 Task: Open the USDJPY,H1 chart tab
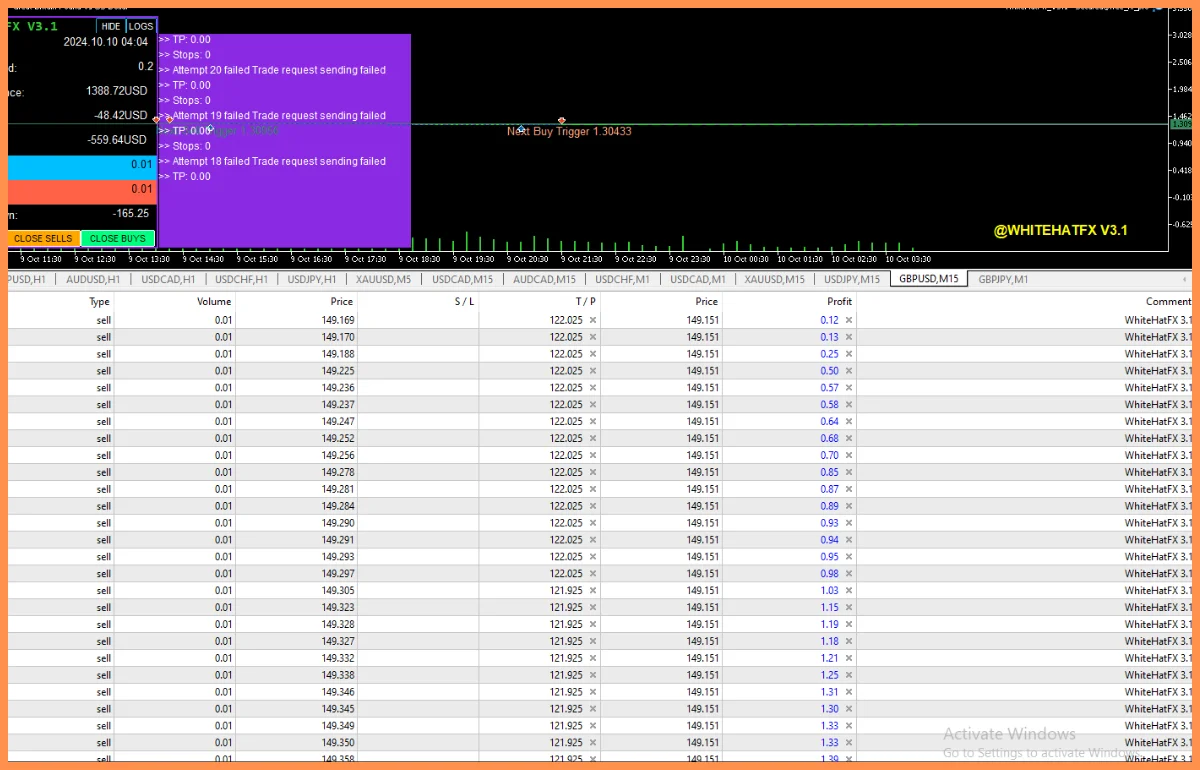[312, 279]
